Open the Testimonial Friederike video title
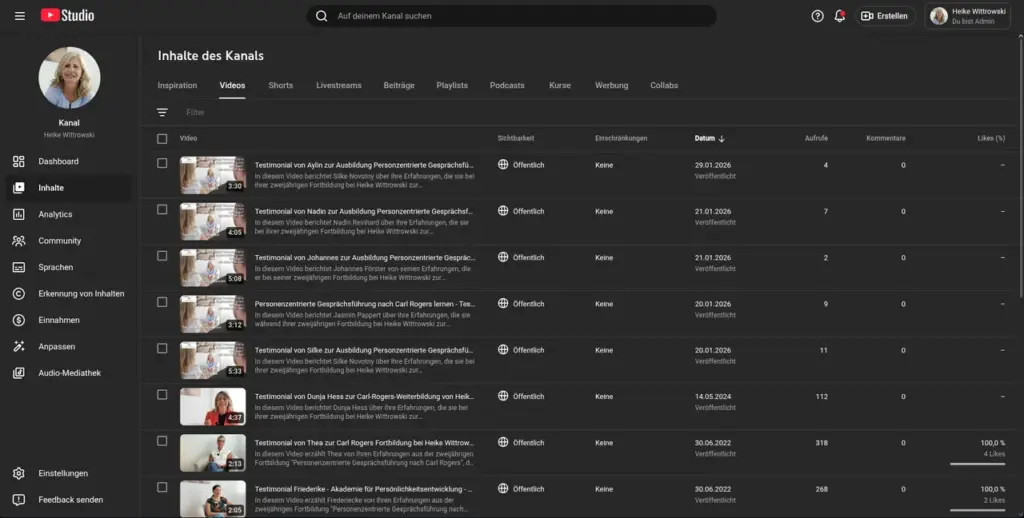The image size is (1024, 518). pyautogui.click(x=363, y=489)
